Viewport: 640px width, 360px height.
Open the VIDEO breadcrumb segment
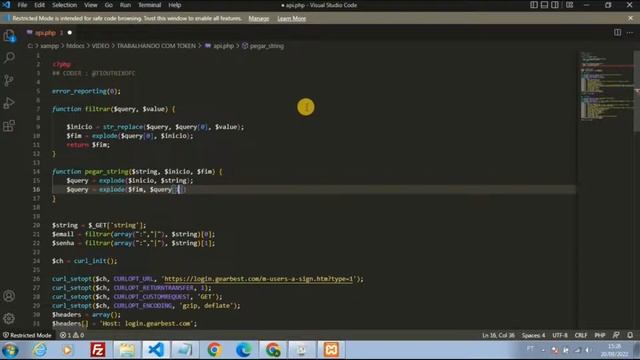(100, 46)
